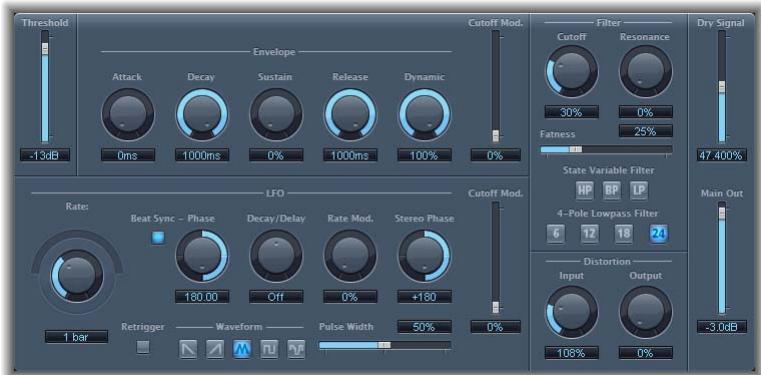Click the Pulse Width value field 50%
Viewport: 761px width, 375px height.
tap(424, 326)
